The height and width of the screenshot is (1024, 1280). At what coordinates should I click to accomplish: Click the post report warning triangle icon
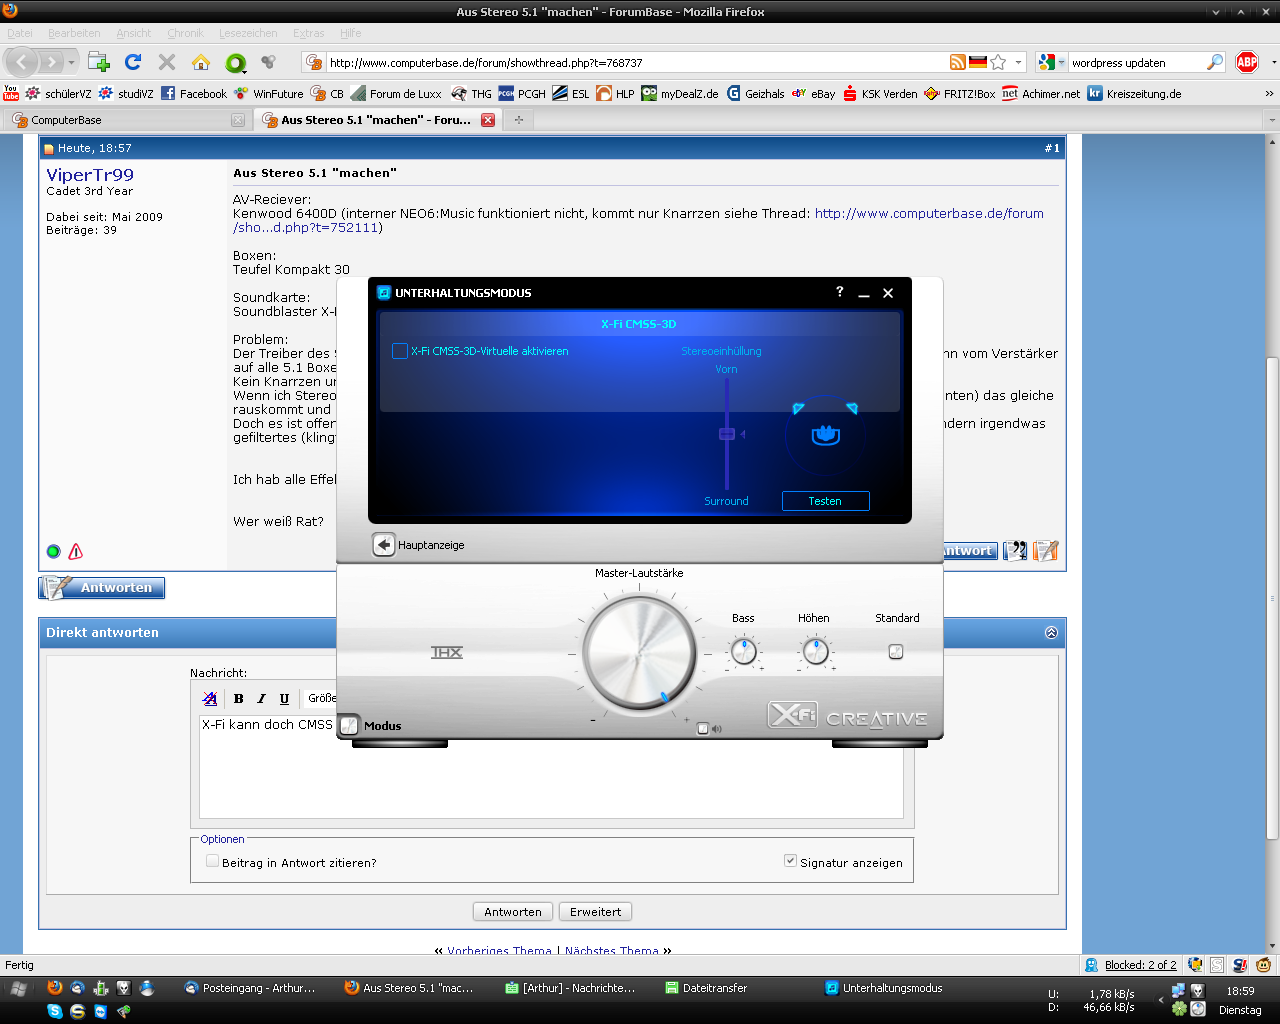pos(76,551)
